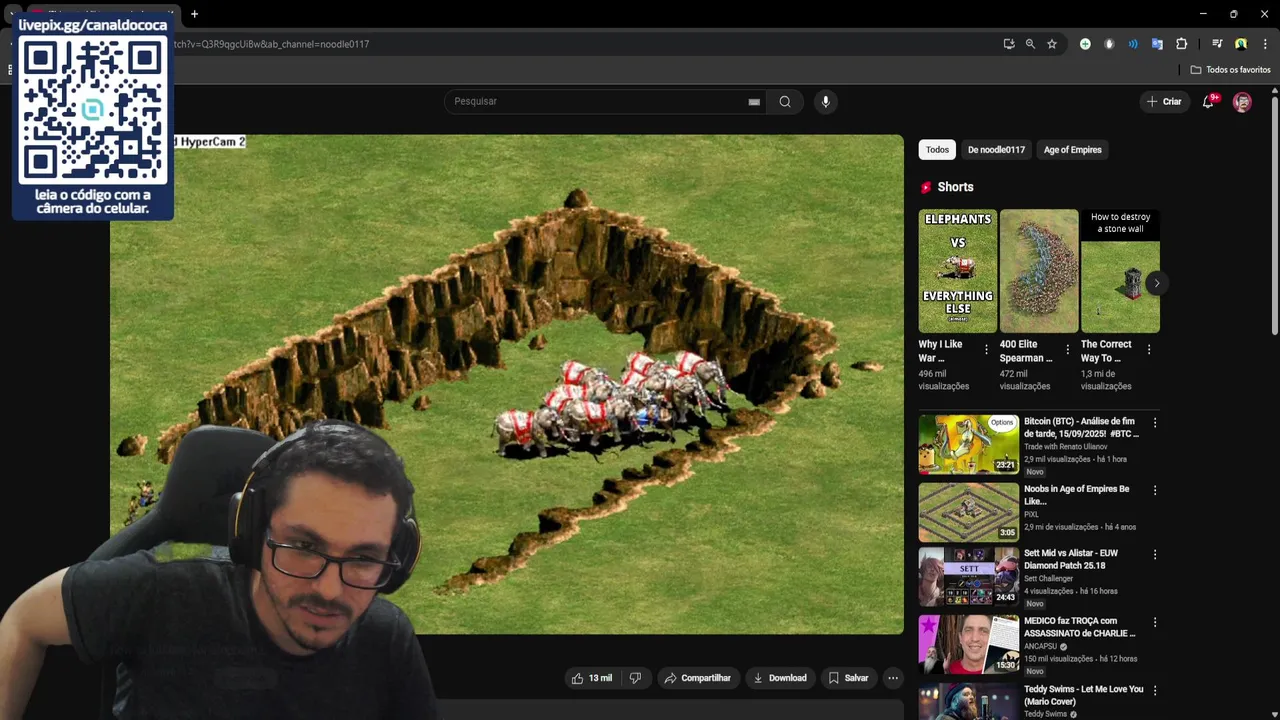Click the Noobs in Age of Empires title
Viewport: 1280px width, 720px height.
tap(1076, 495)
